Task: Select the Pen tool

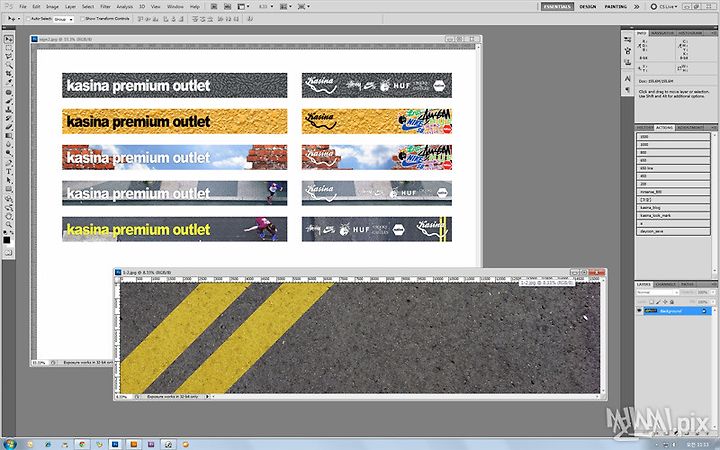Action: click(x=9, y=163)
